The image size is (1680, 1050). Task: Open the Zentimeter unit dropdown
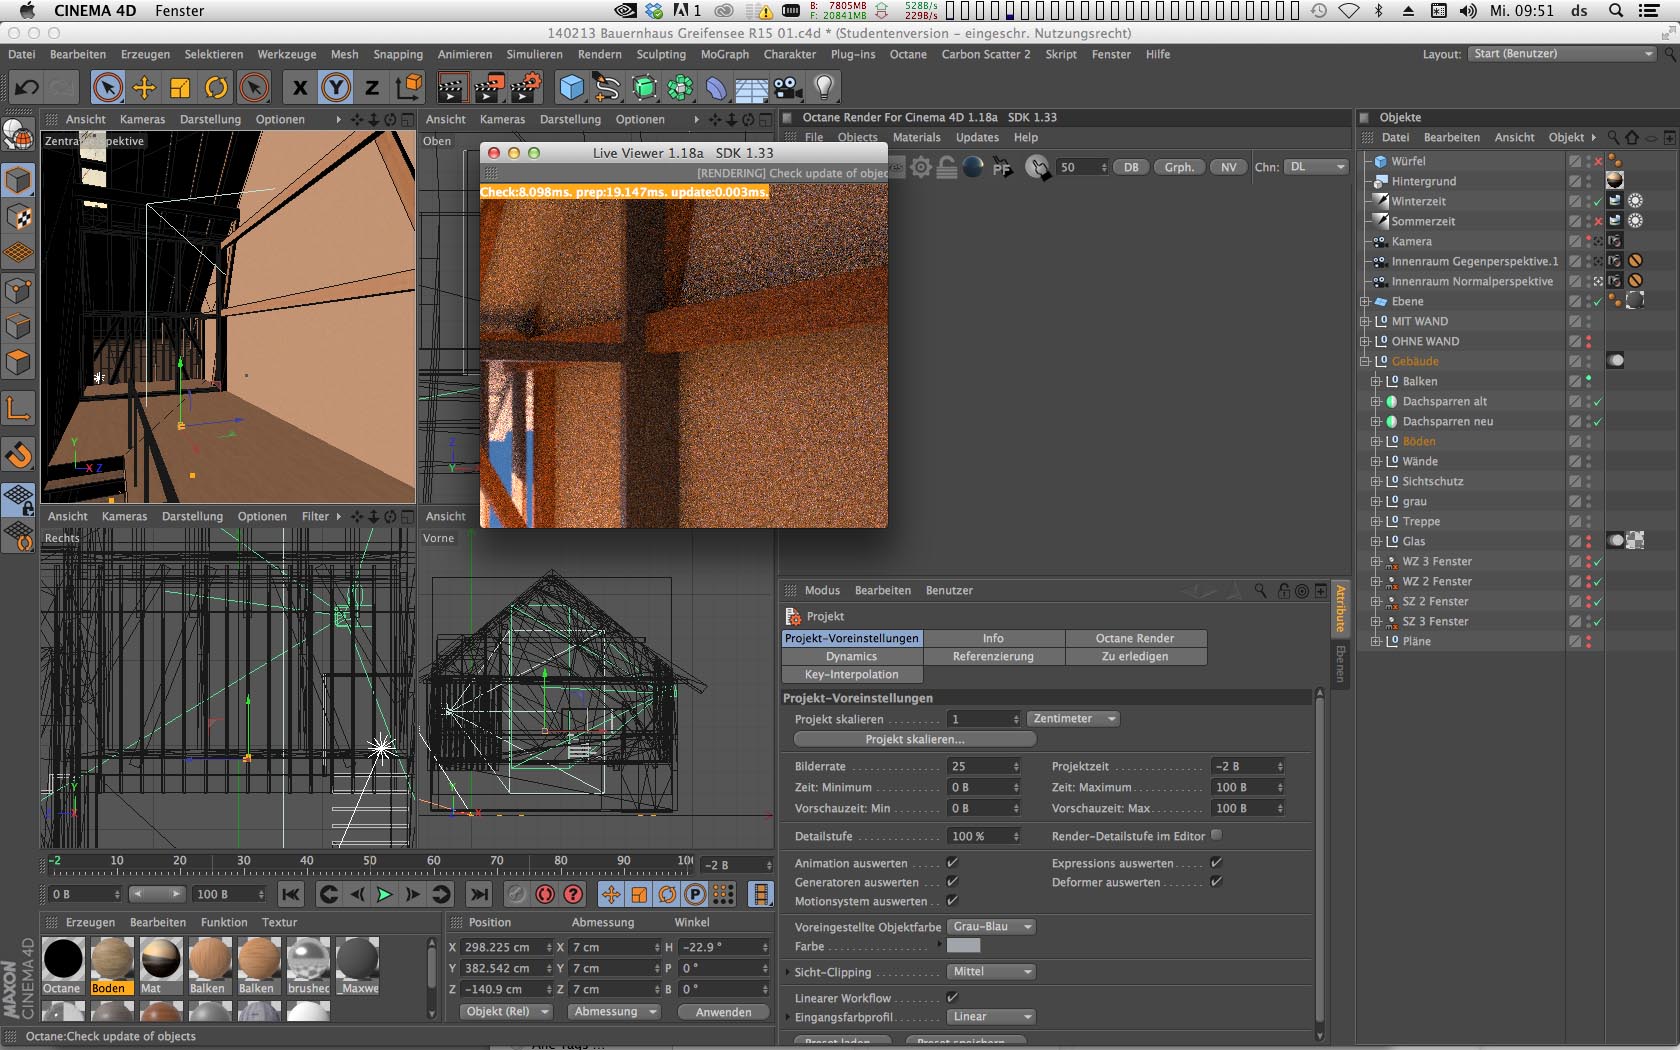tap(1074, 719)
